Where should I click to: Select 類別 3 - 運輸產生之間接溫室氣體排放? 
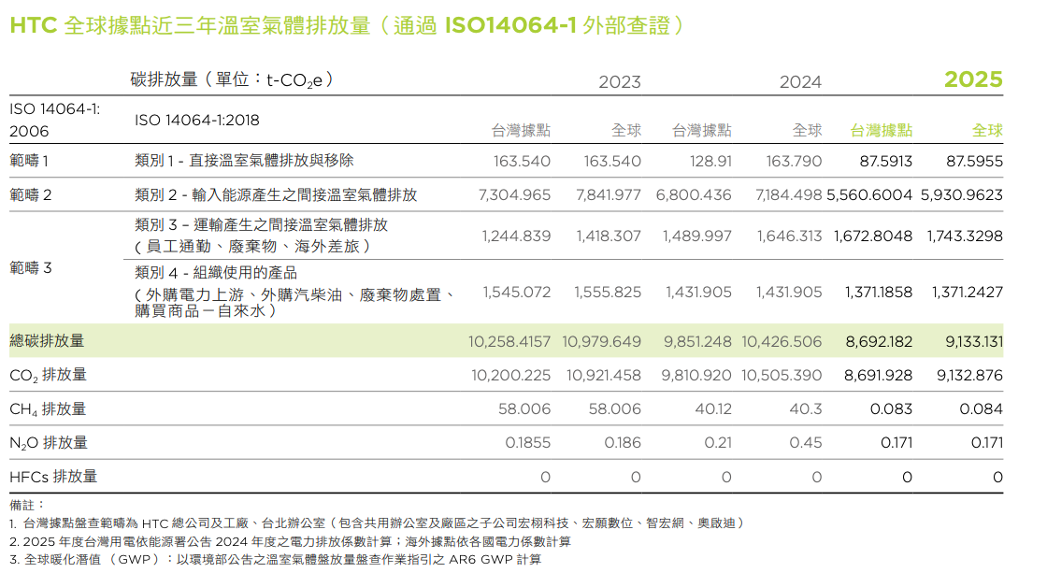(x=261, y=225)
